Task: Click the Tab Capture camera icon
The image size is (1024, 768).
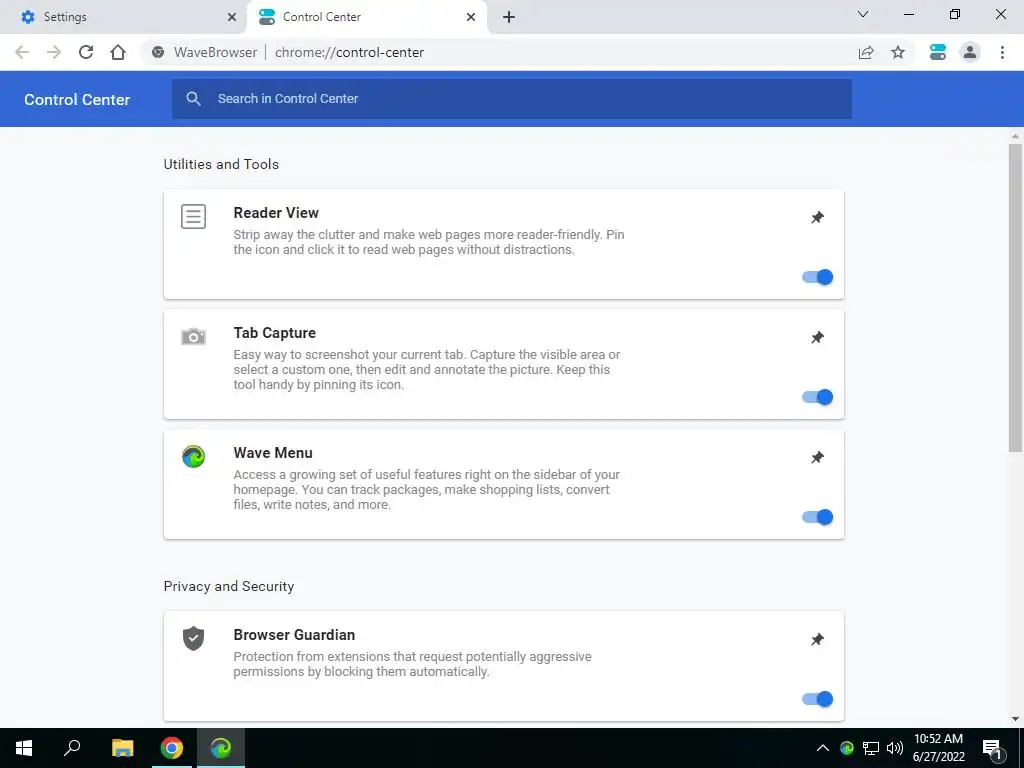Action: tap(193, 336)
